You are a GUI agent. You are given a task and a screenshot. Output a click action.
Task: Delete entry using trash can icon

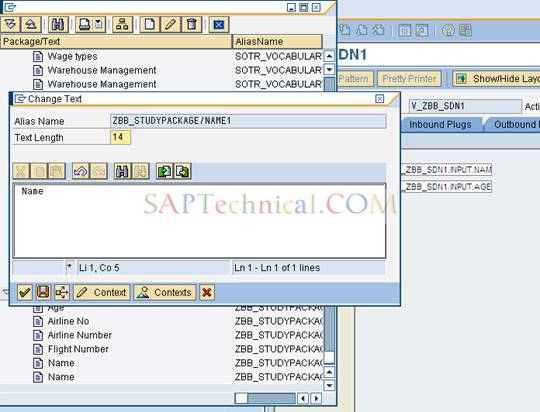pos(191,24)
